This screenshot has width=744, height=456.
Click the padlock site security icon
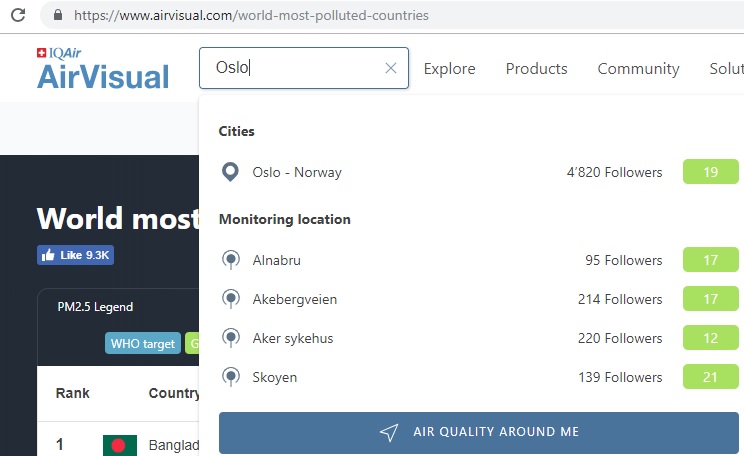(58, 15)
